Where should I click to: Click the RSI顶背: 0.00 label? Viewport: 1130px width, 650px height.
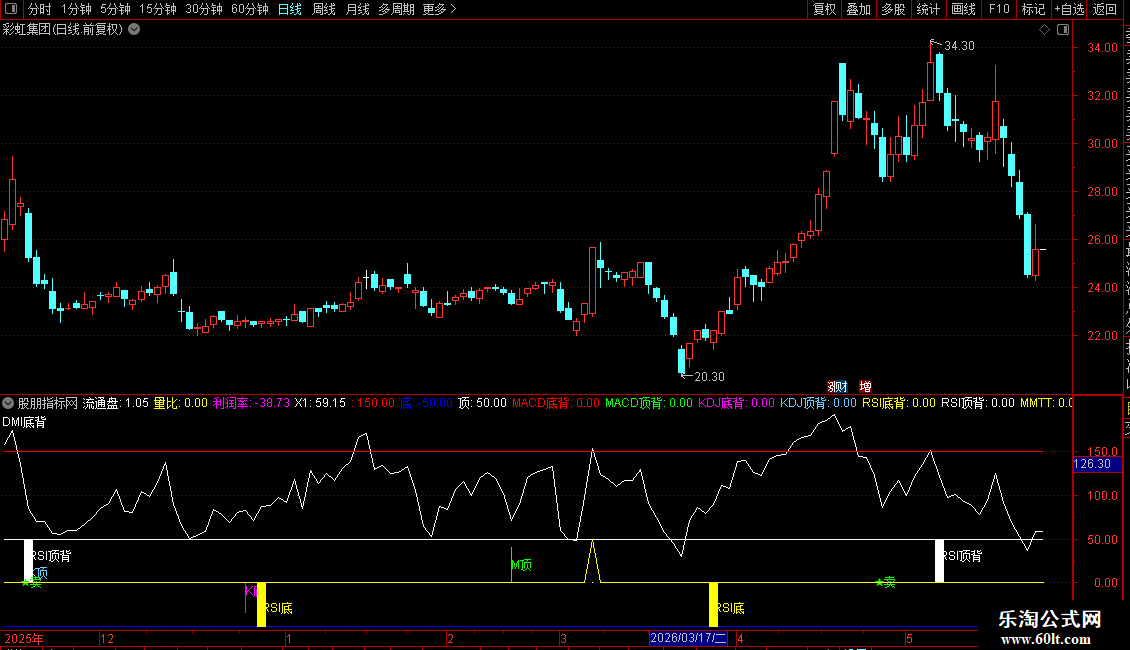click(978, 403)
